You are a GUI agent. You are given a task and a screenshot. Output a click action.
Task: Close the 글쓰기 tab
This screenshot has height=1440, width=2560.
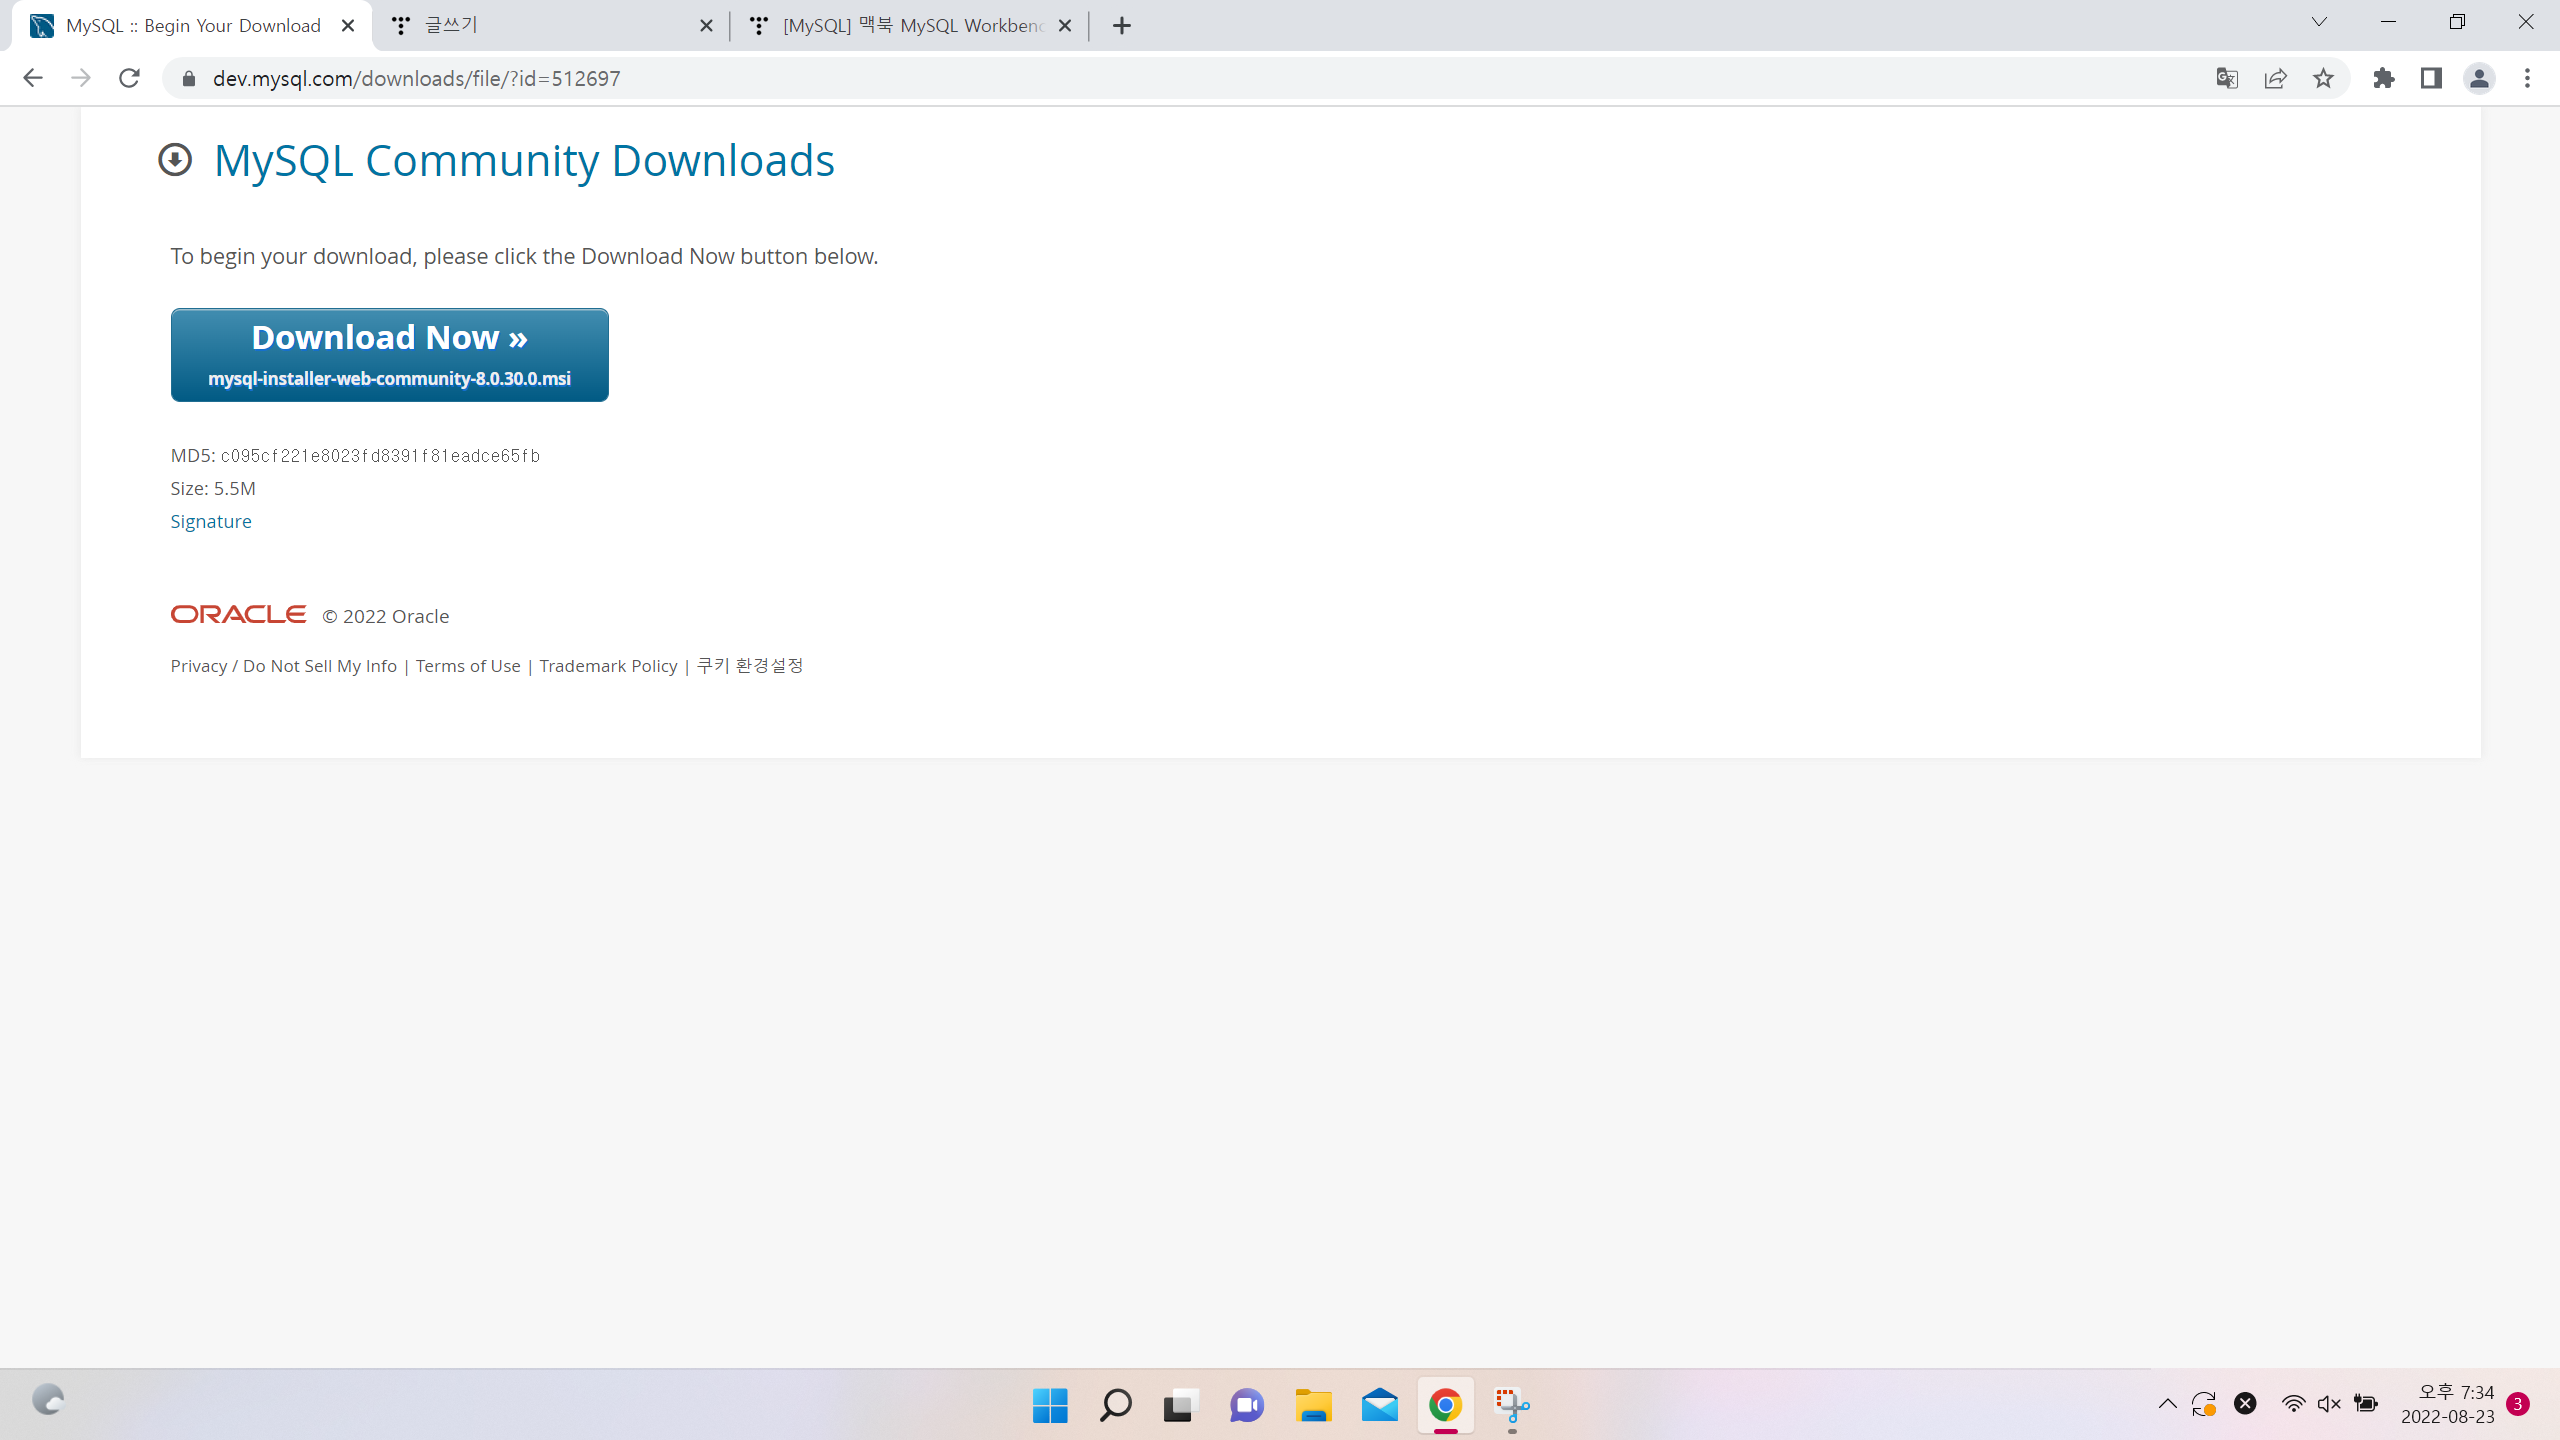click(x=706, y=26)
